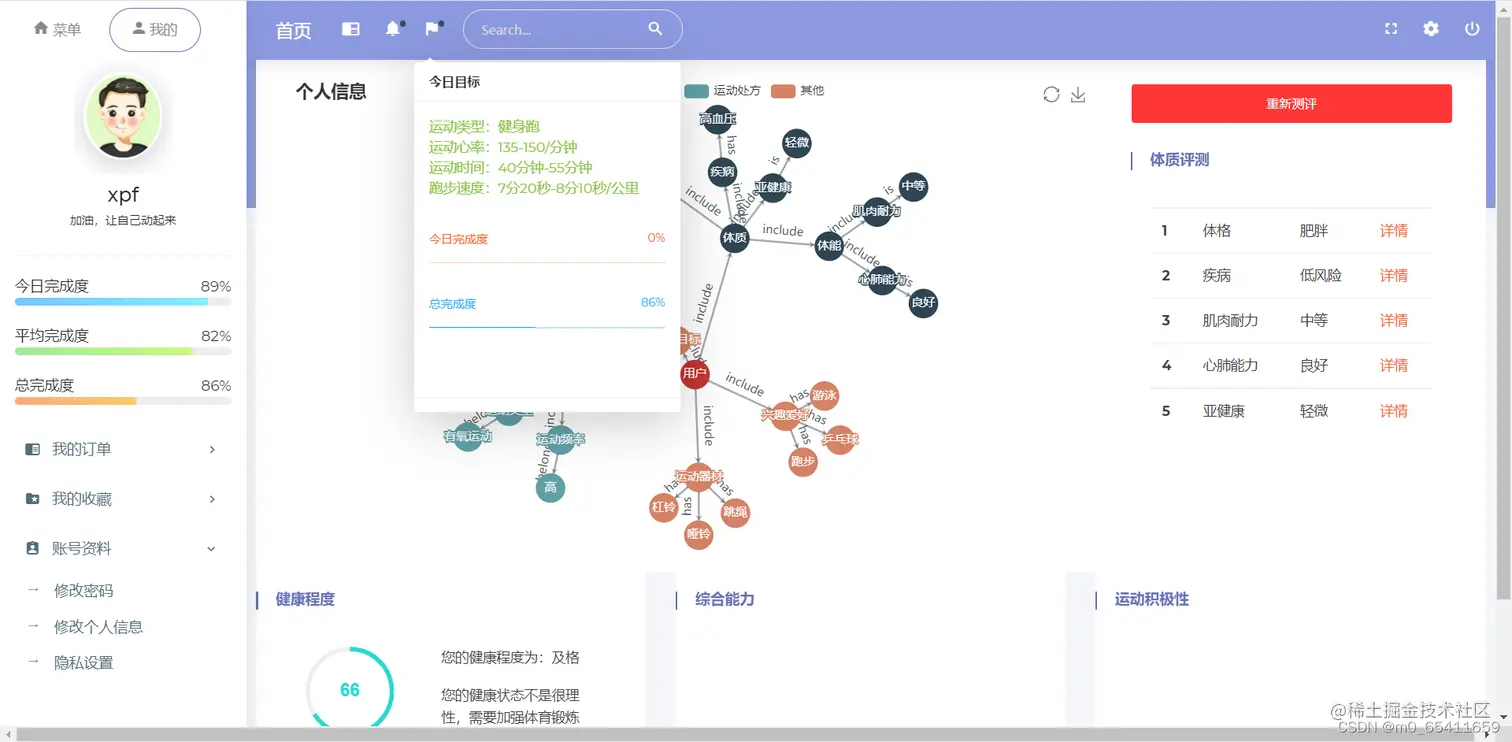Open the panel layout icon beside 首页

[350, 29]
